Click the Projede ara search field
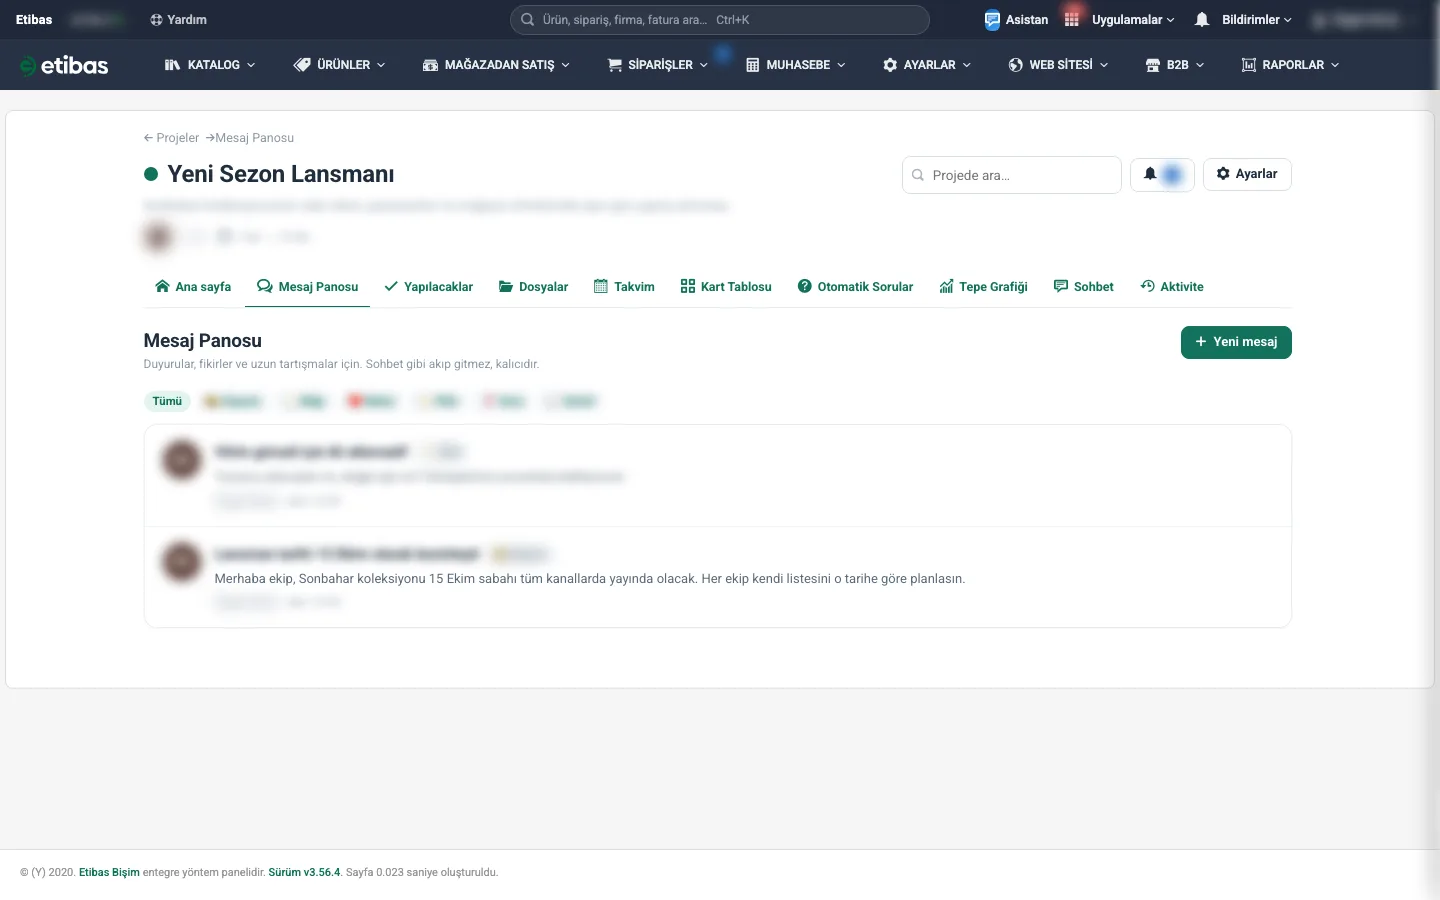This screenshot has height=900, width=1440. (x=1011, y=175)
